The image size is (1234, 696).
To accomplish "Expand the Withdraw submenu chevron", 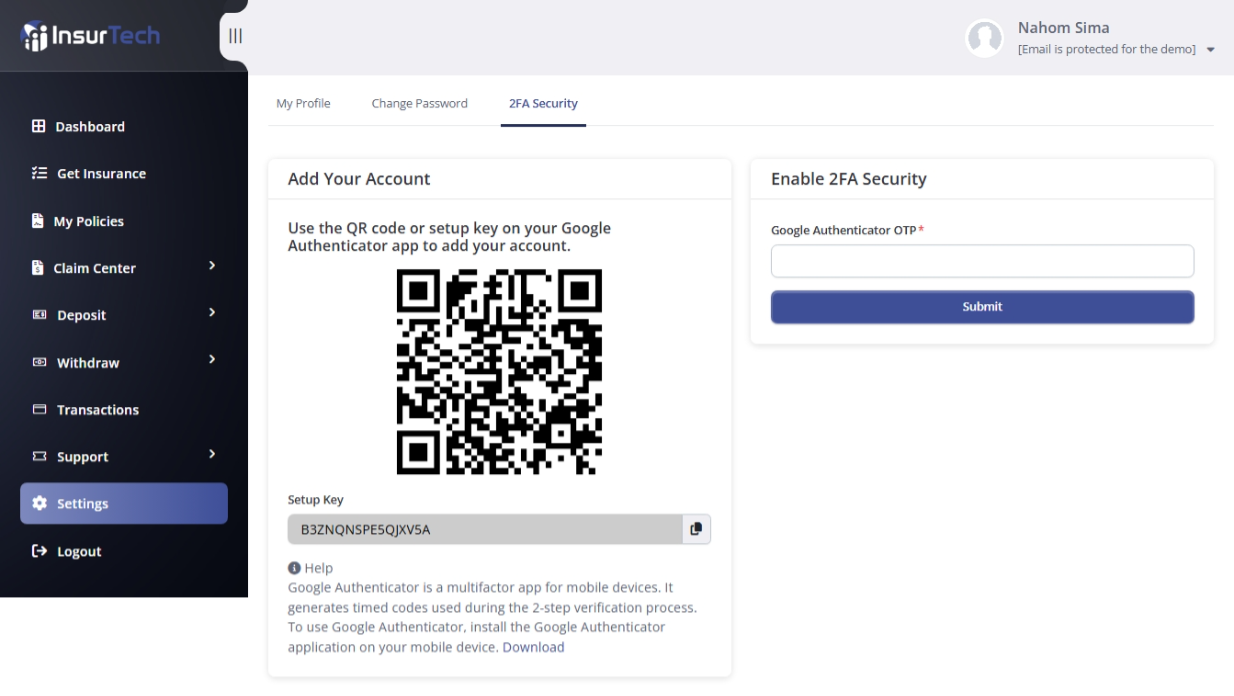I will point(211,360).
